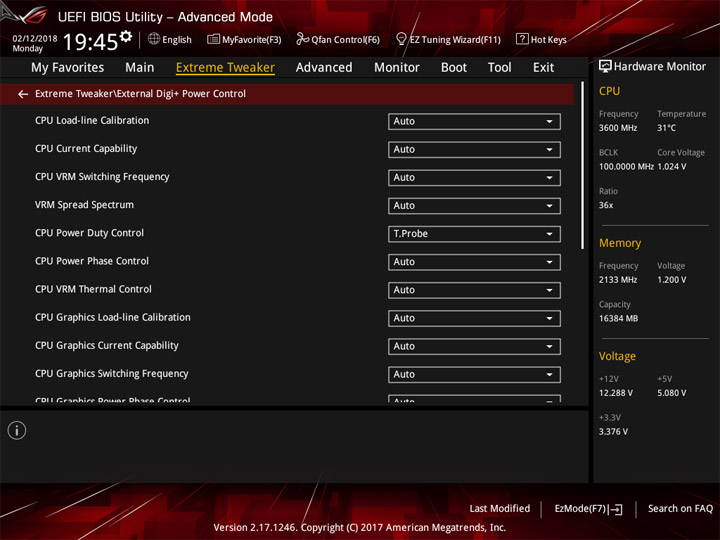Open the CPU Load-line Calibration dropdown
This screenshot has width=720, height=540.
point(474,121)
